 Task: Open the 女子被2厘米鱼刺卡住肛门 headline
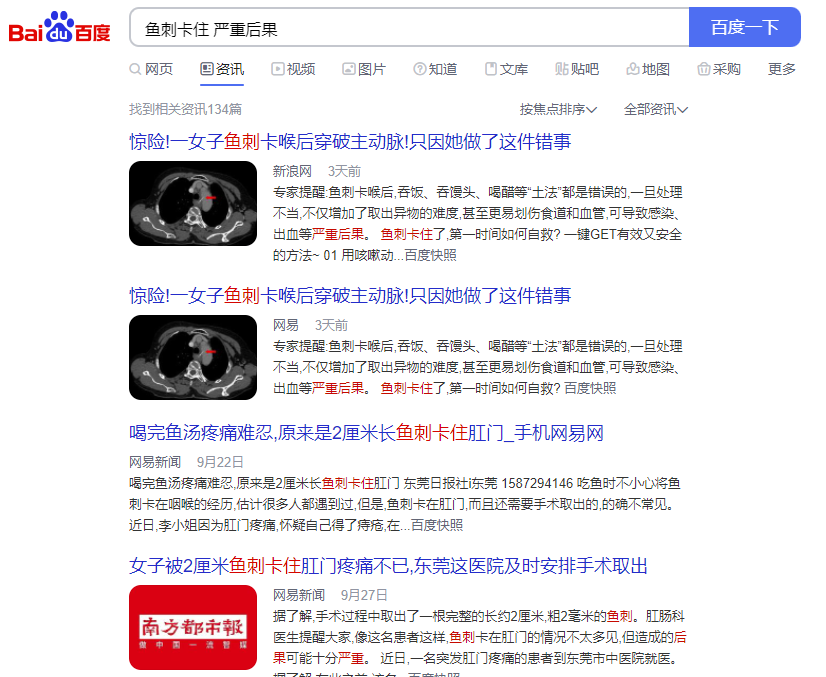(388, 566)
